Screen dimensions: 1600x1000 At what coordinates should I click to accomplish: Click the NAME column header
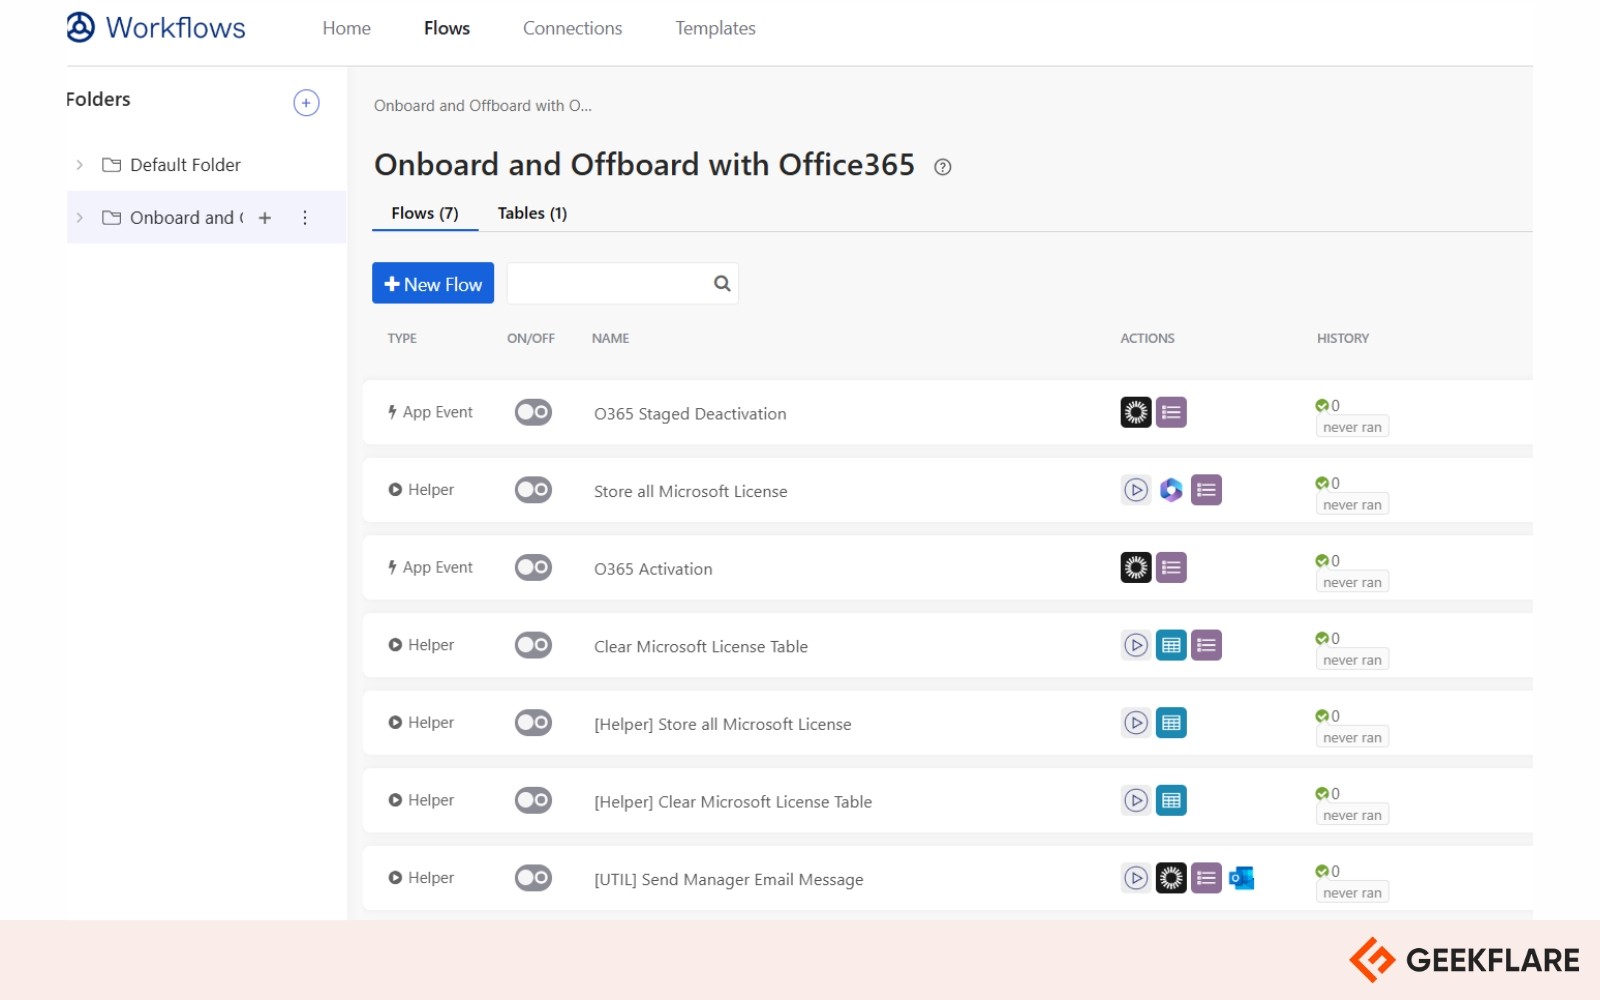click(610, 338)
